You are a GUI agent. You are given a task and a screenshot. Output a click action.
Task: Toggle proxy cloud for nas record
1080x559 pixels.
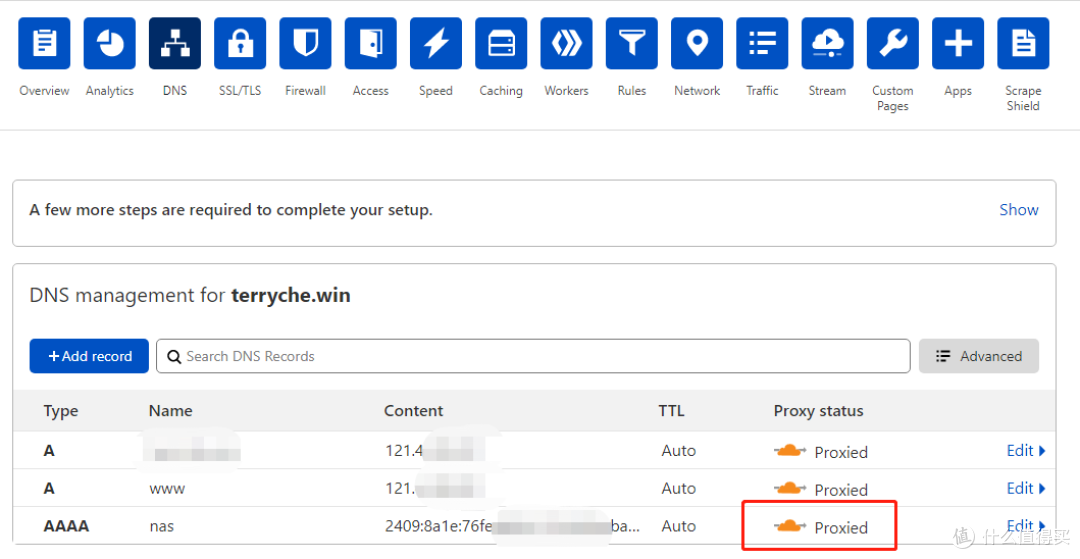[789, 527]
